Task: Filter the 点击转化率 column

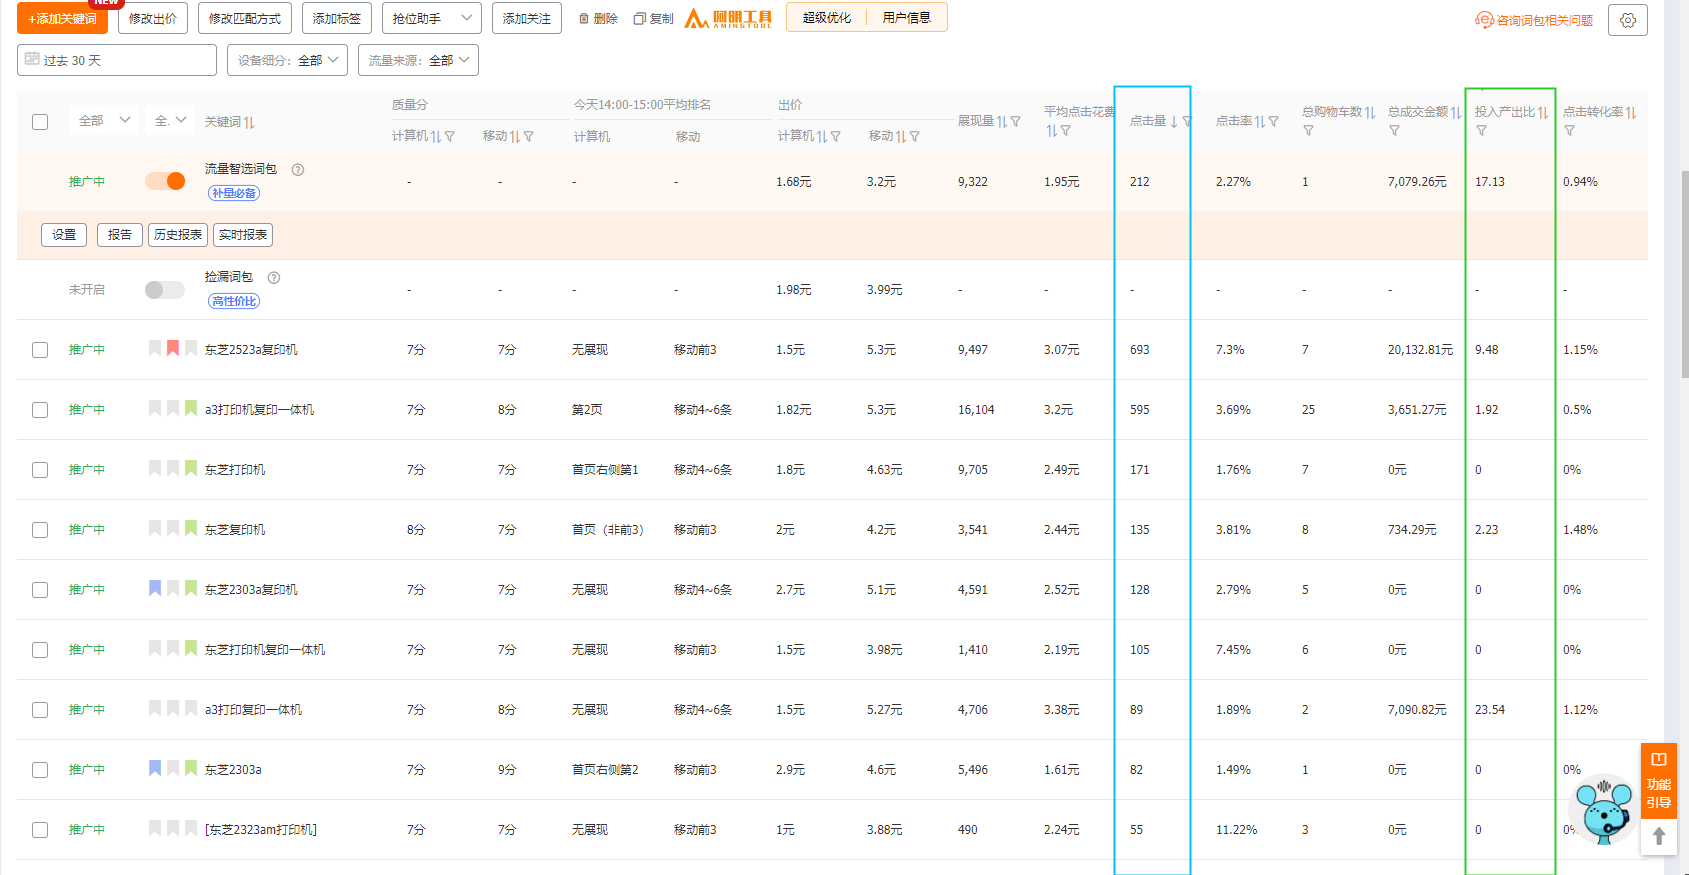Action: pyautogui.click(x=1569, y=131)
